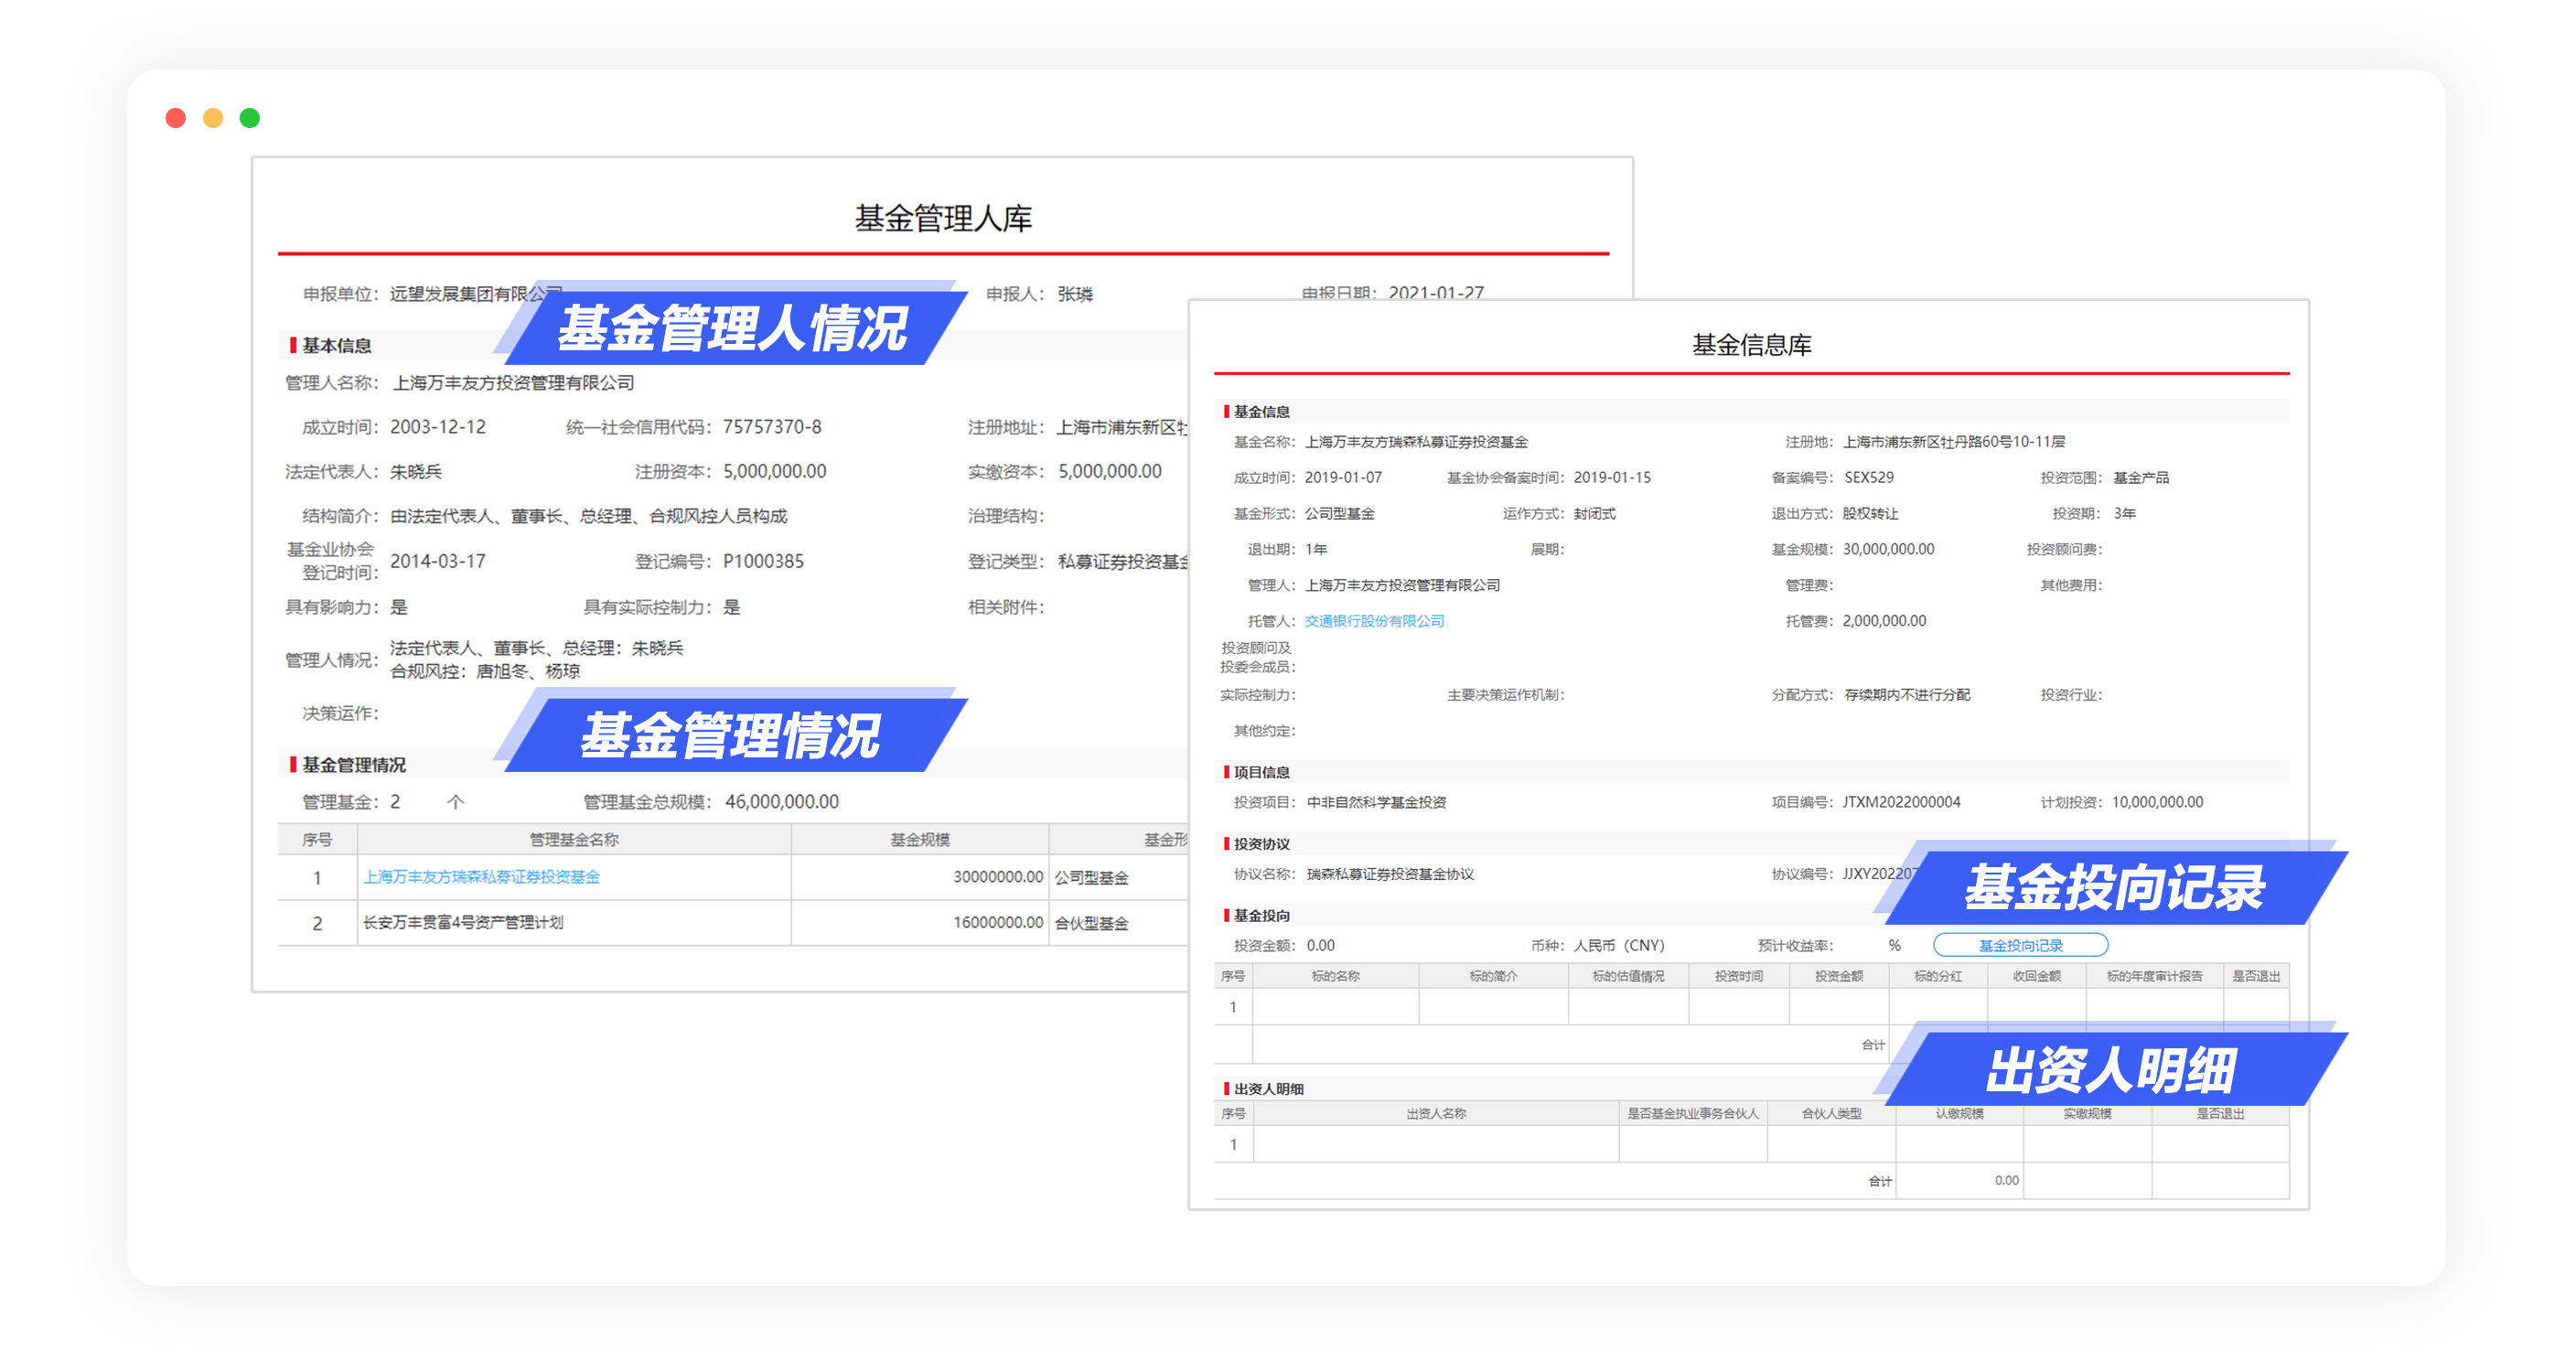Select reporting unit 远望发展集团有限公司

[476, 294]
